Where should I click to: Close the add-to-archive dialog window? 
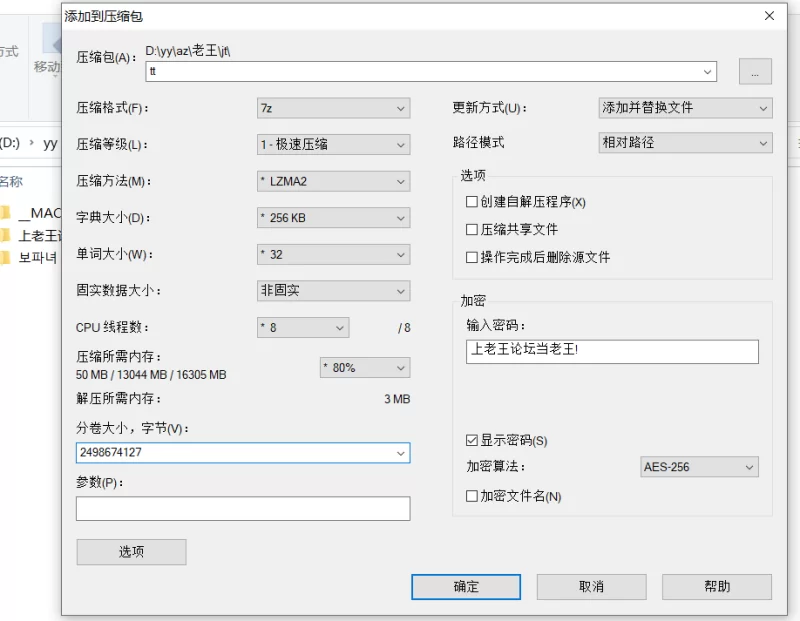pyautogui.click(x=769, y=16)
